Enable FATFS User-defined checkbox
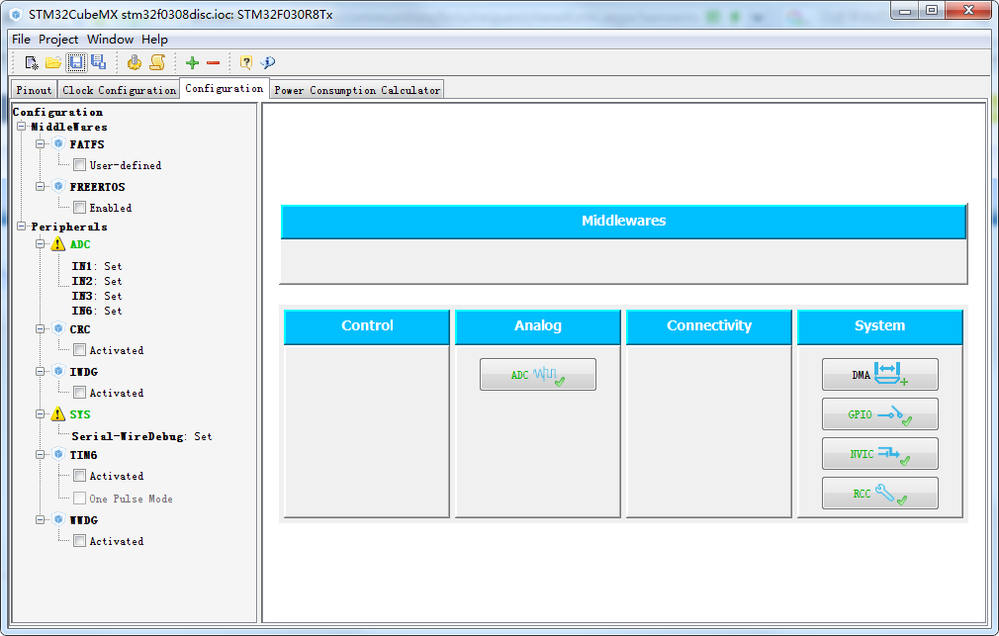This screenshot has height=636, width=999. 80,165
